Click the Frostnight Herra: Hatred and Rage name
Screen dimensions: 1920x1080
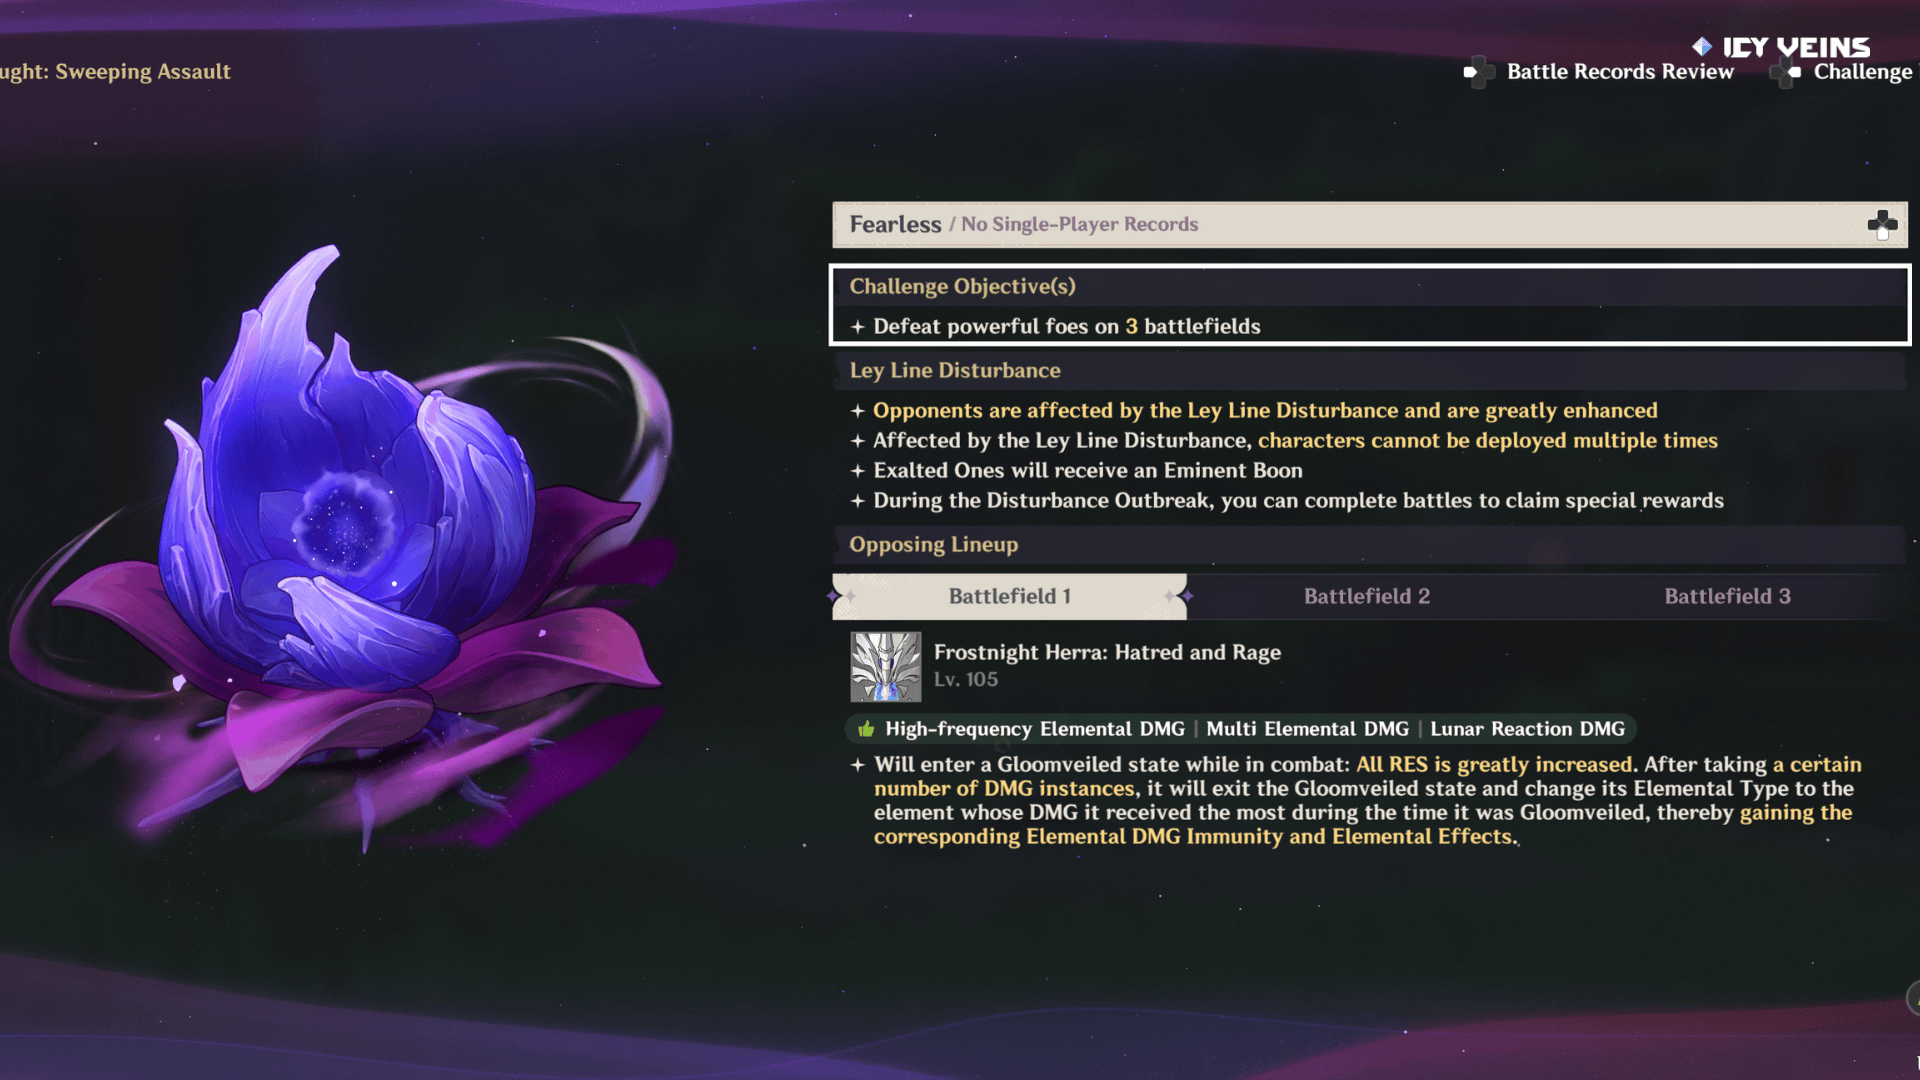[1106, 653]
